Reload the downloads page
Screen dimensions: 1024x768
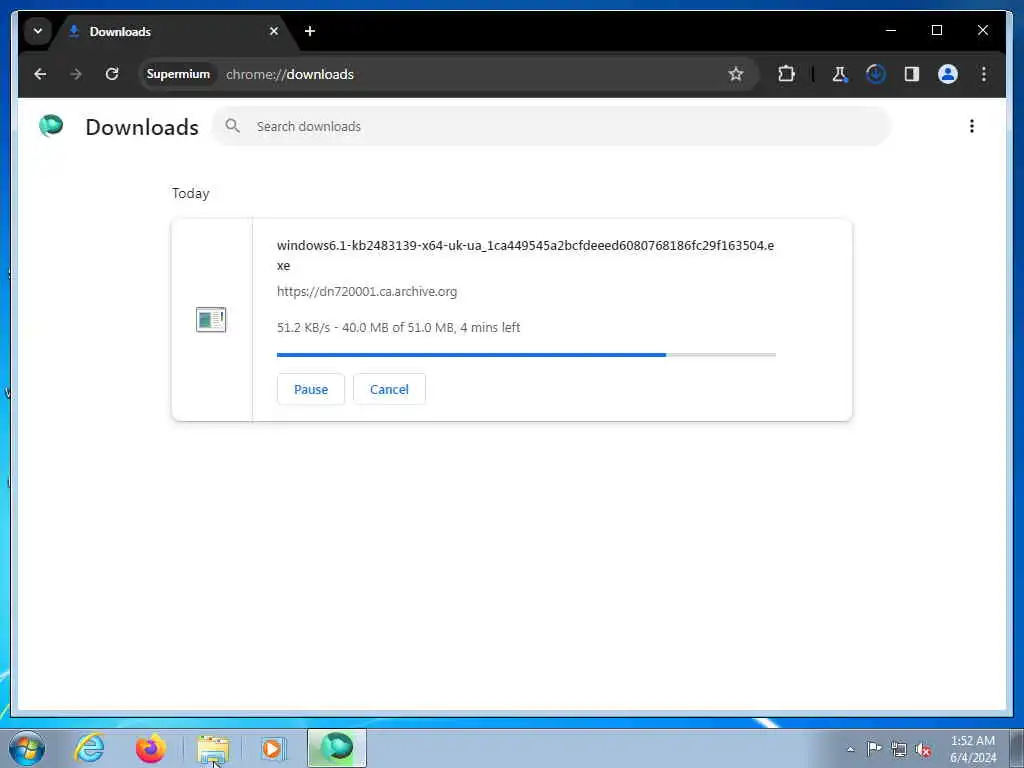(x=112, y=74)
